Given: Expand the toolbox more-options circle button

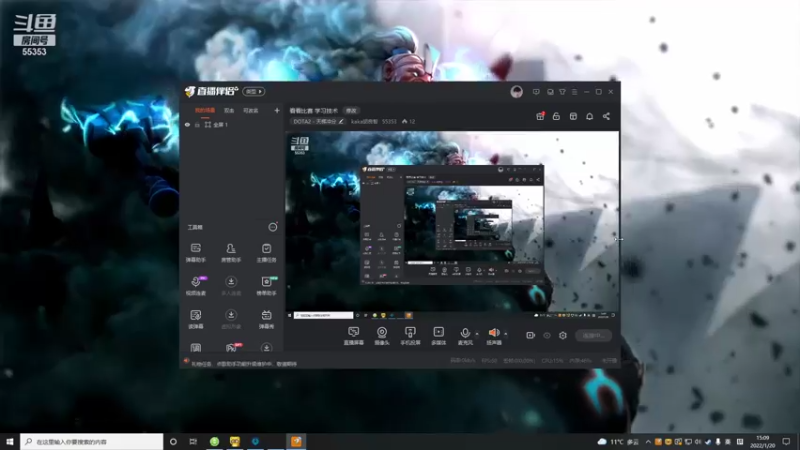Looking at the screenshot, I should coord(273,227).
